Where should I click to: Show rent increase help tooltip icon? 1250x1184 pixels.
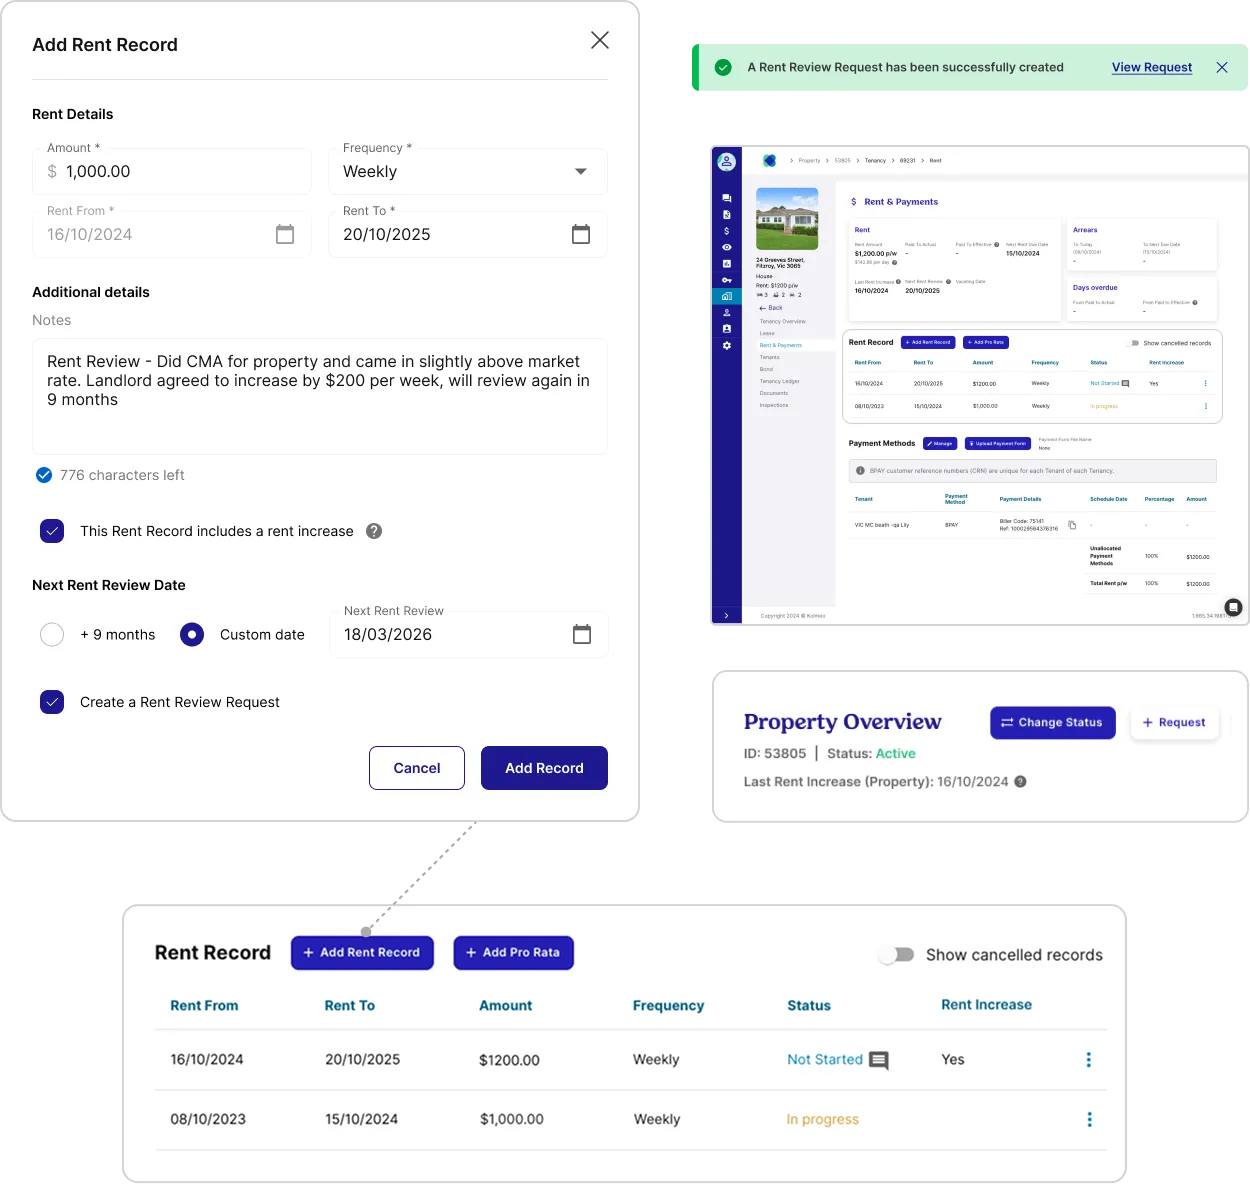(374, 531)
